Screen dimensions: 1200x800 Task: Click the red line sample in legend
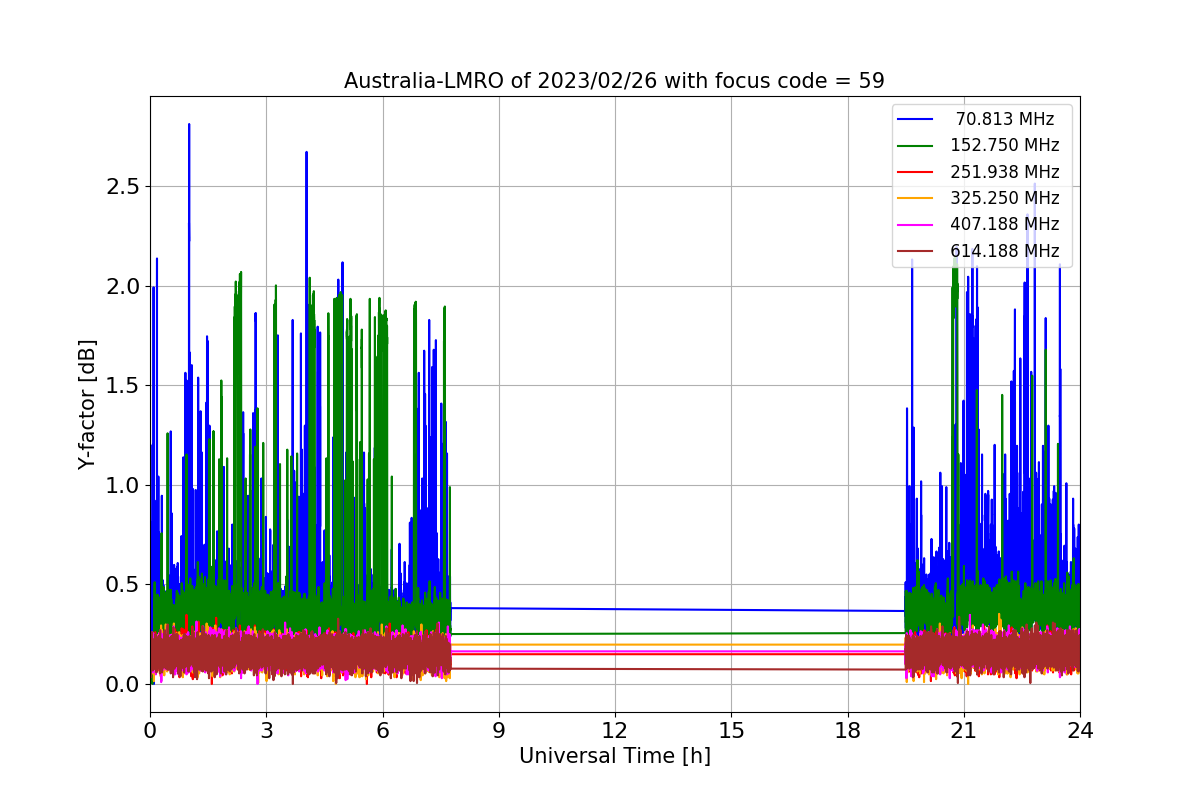click(916, 173)
